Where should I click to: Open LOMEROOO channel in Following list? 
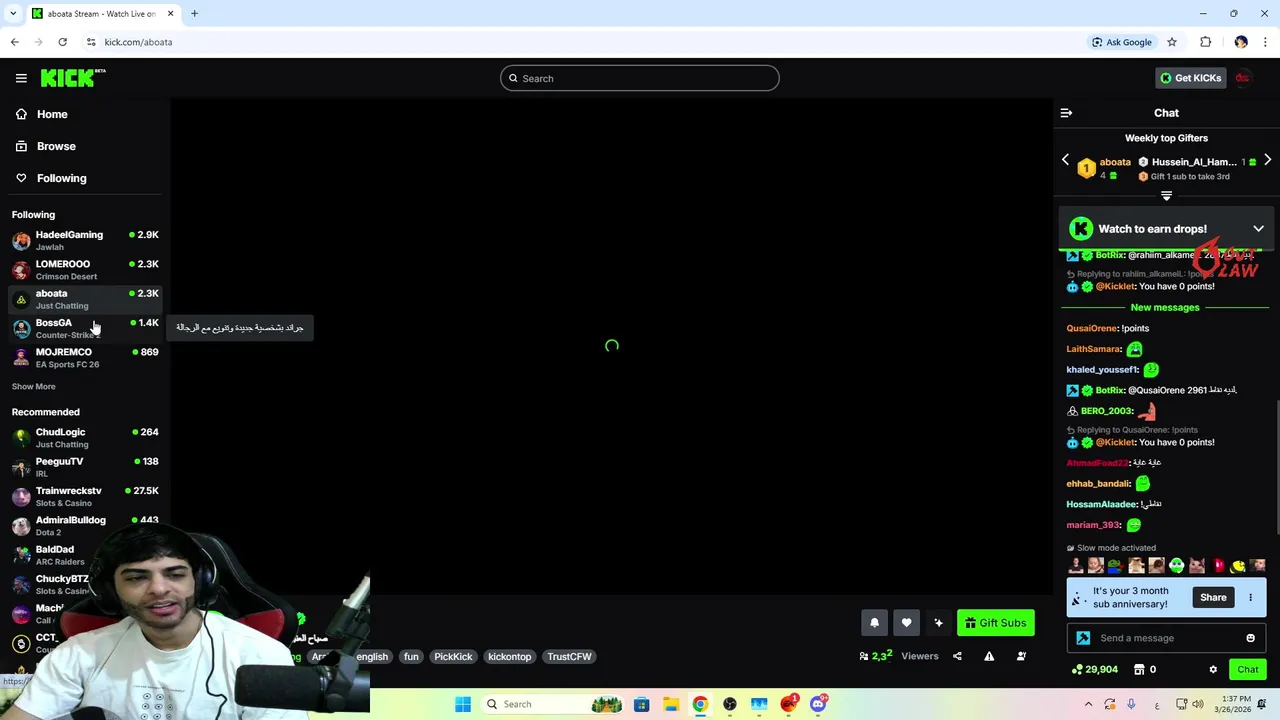click(x=85, y=270)
